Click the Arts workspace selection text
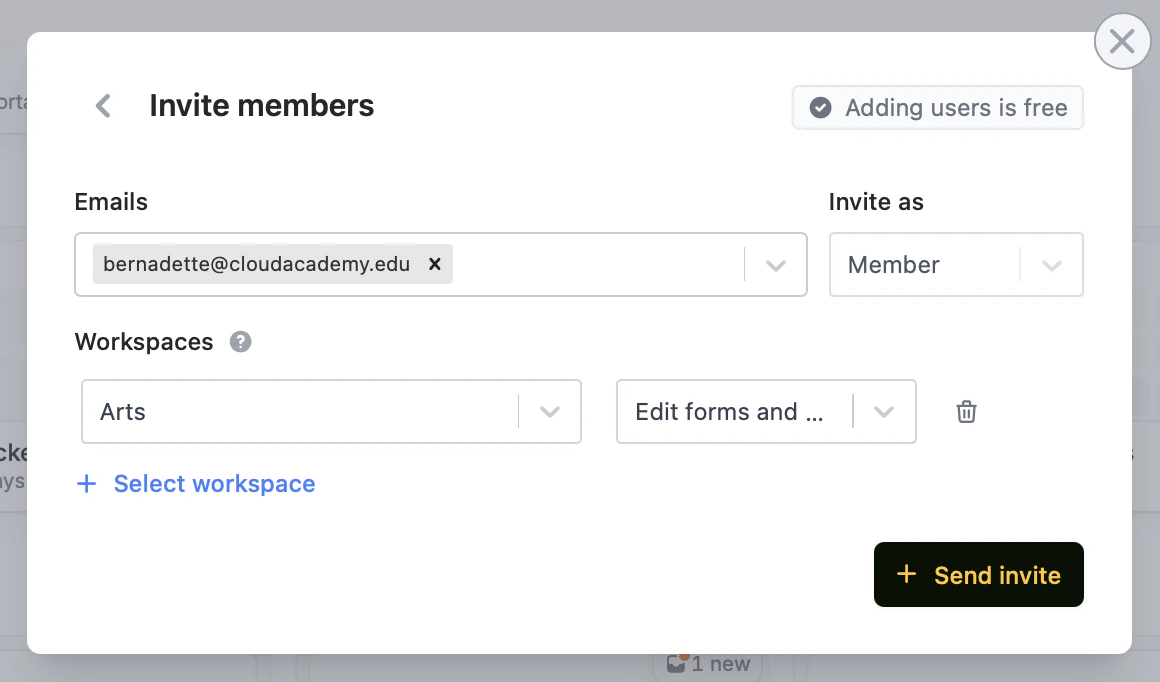 click(x=123, y=411)
